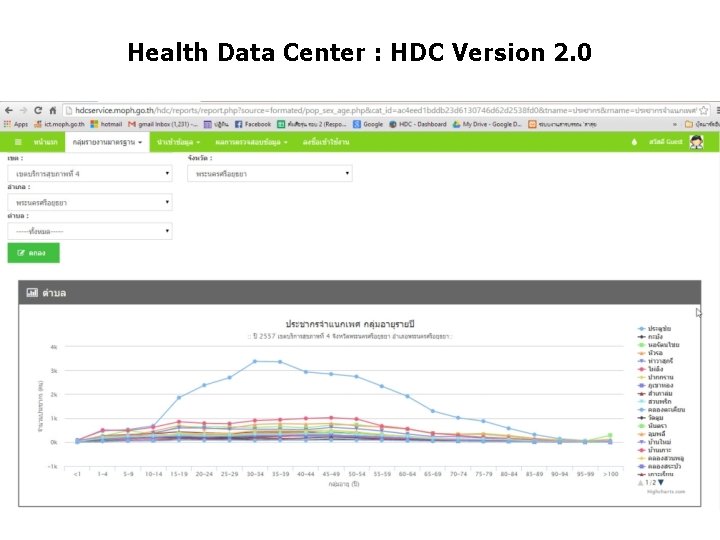Image resolution: width=720 pixels, height=540 pixels.
Task: Toggle the sidebar with the green hamburger icon
Action: (18, 142)
